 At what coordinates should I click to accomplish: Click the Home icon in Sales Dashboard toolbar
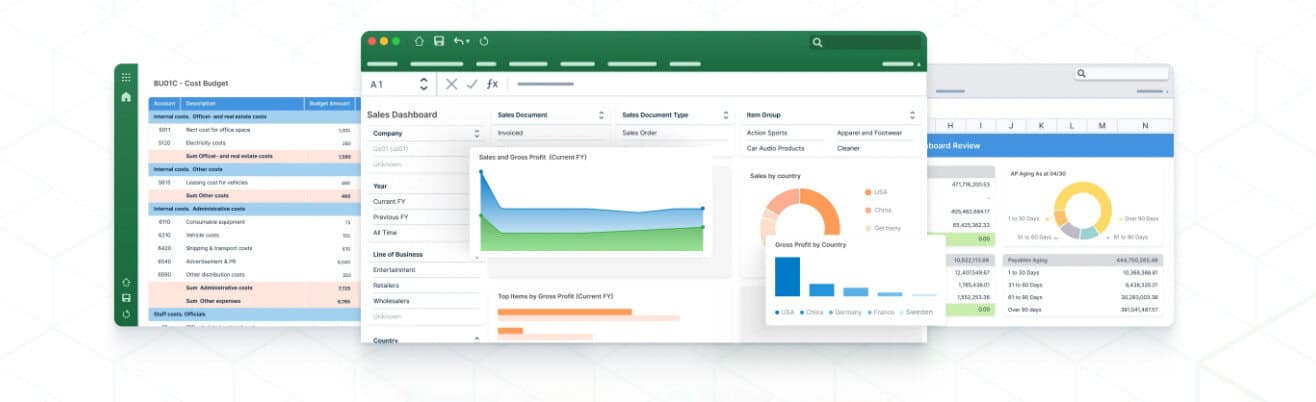pos(419,41)
